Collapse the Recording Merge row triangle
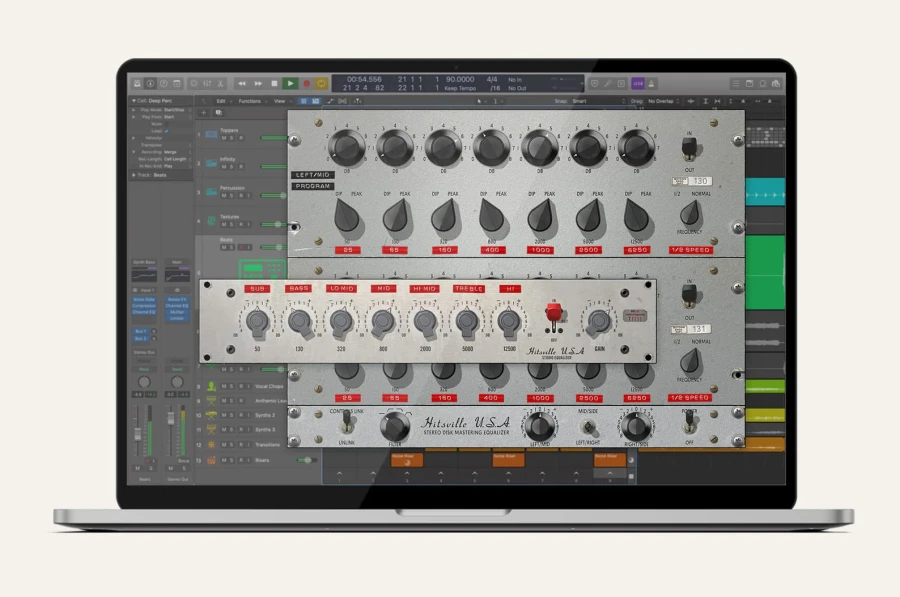This screenshot has width=900, height=597. tap(134, 152)
